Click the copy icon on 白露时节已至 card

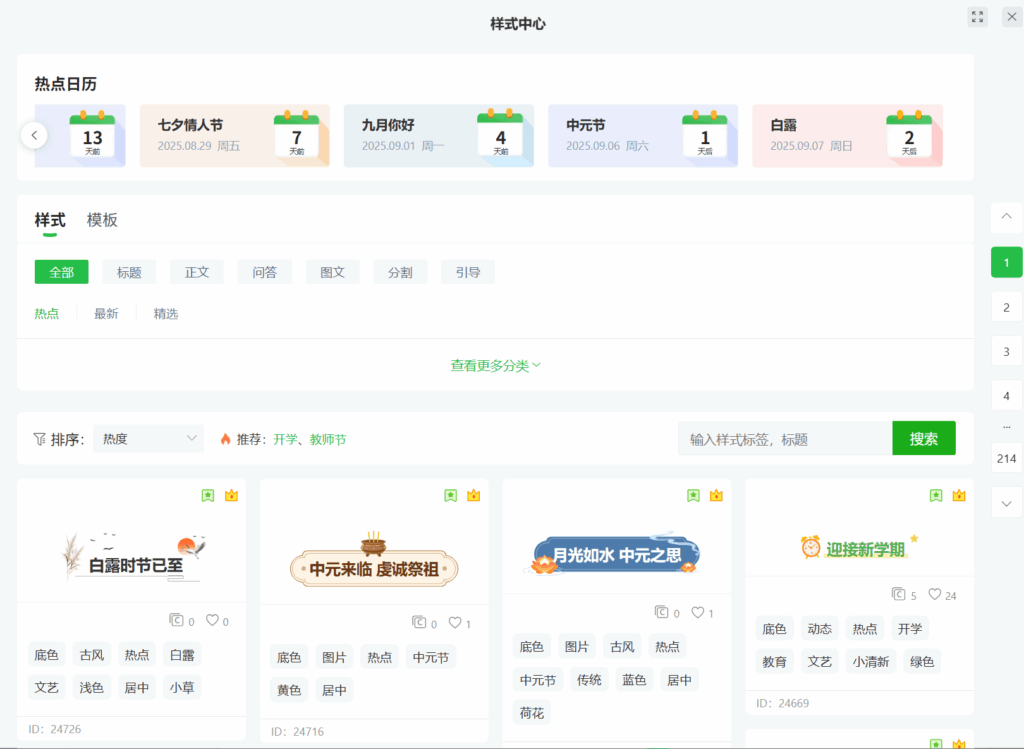coord(176,620)
